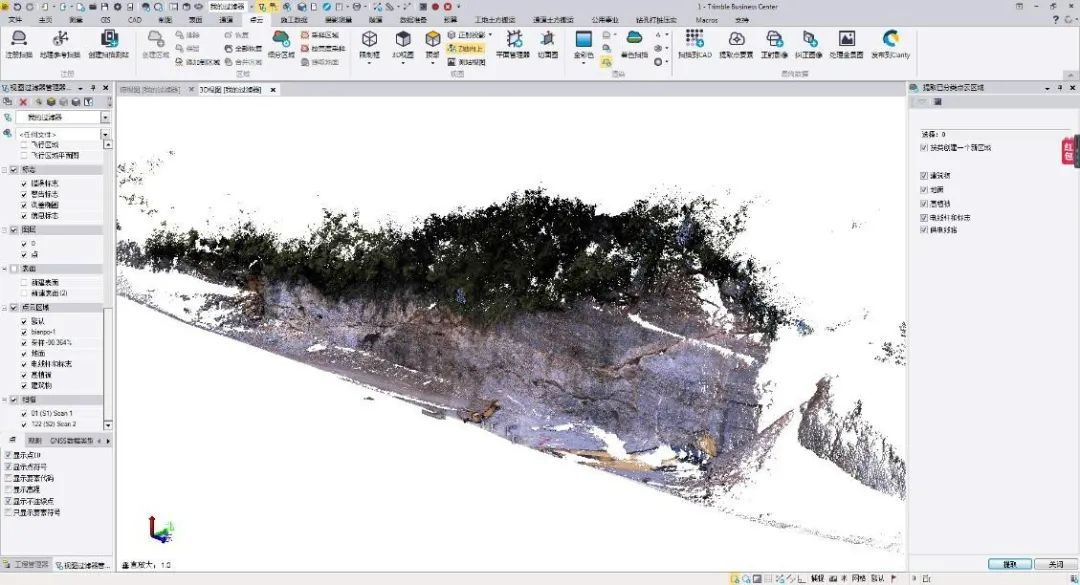1080x585 pixels.
Task: Open the Macros ribbon tab
Action: 706,19
